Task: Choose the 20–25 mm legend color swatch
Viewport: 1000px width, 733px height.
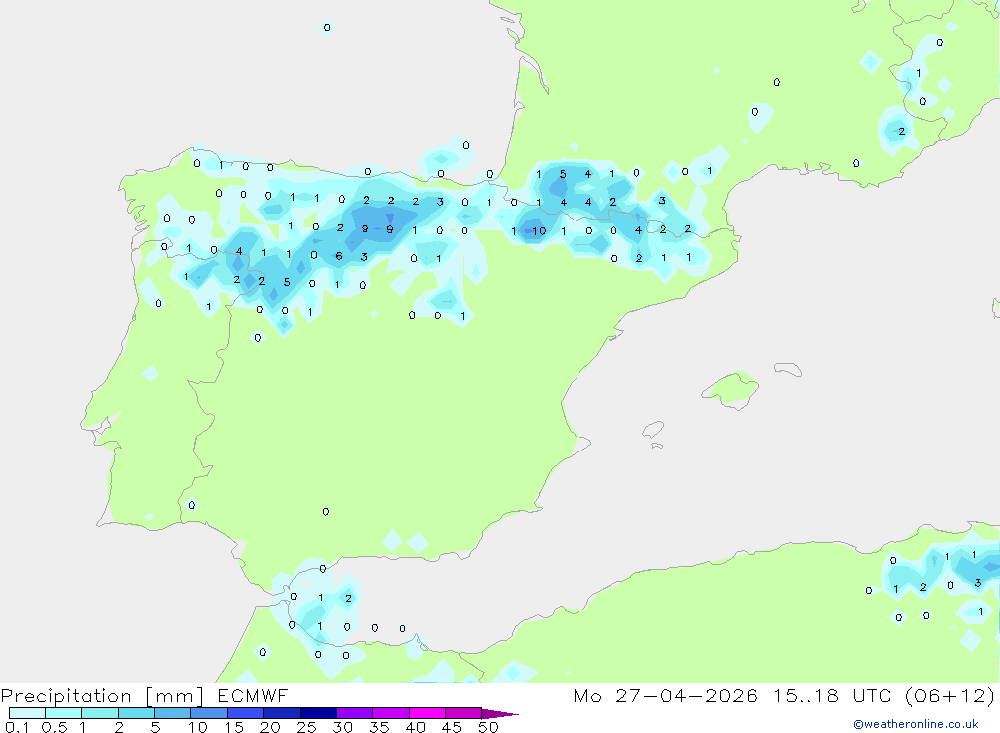Action: [x=282, y=713]
